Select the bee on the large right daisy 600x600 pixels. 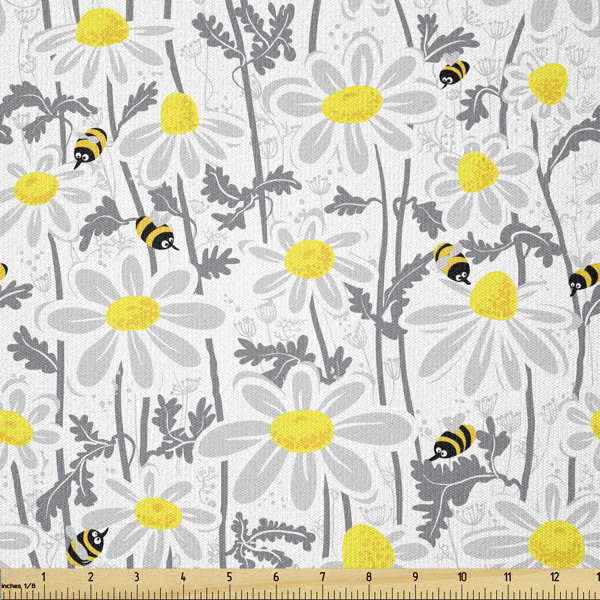453,263
